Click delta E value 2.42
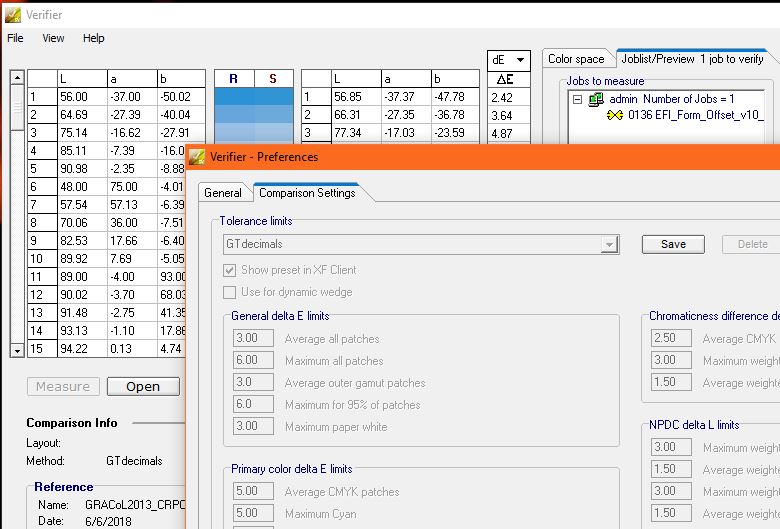The image size is (780, 529). (509, 98)
